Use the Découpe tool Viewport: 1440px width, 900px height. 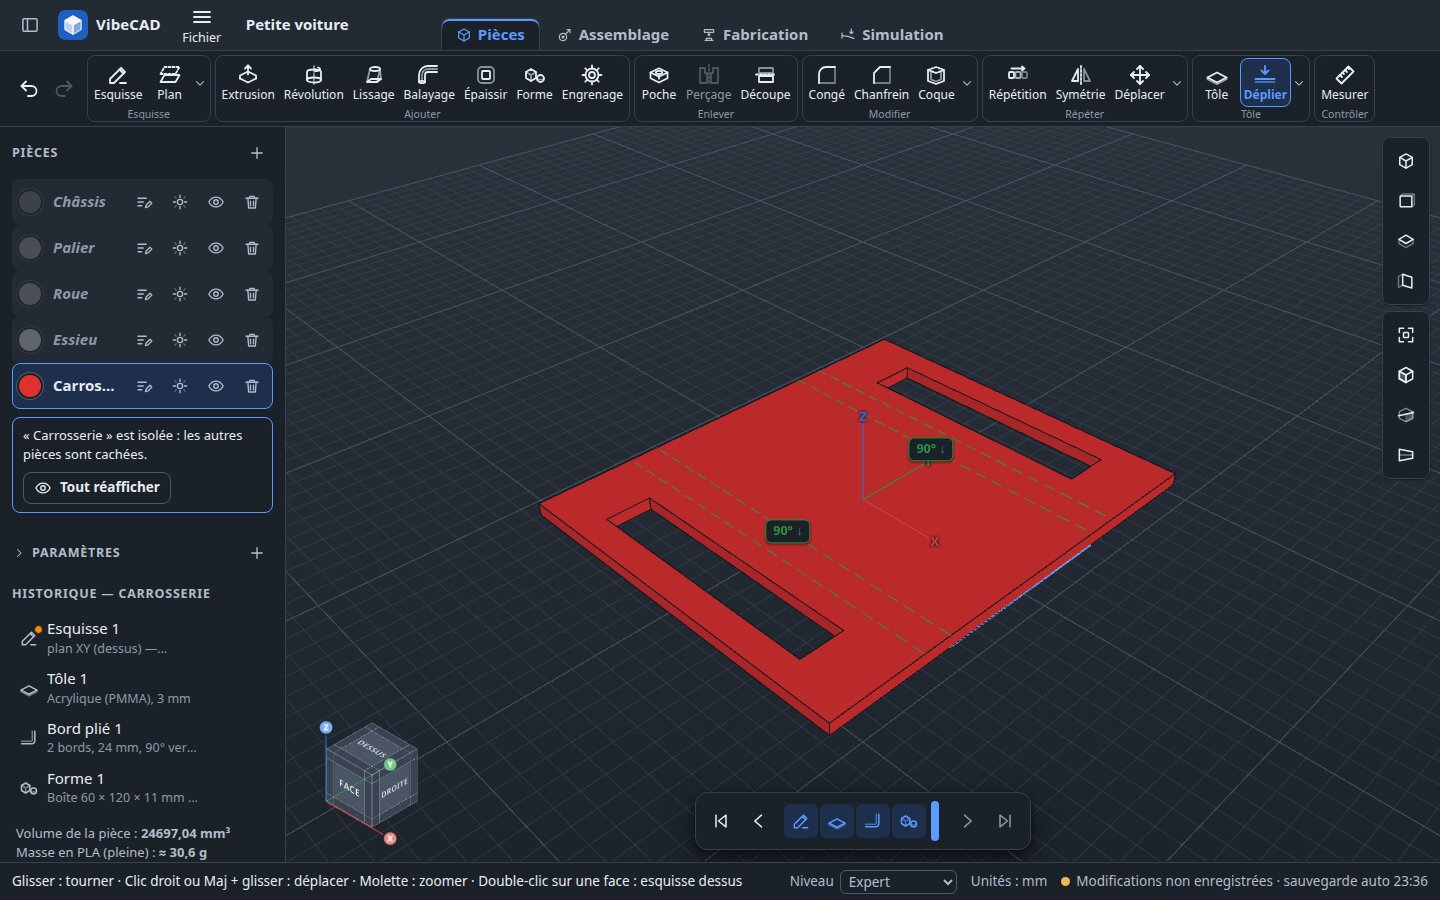(x=765, y=83)
